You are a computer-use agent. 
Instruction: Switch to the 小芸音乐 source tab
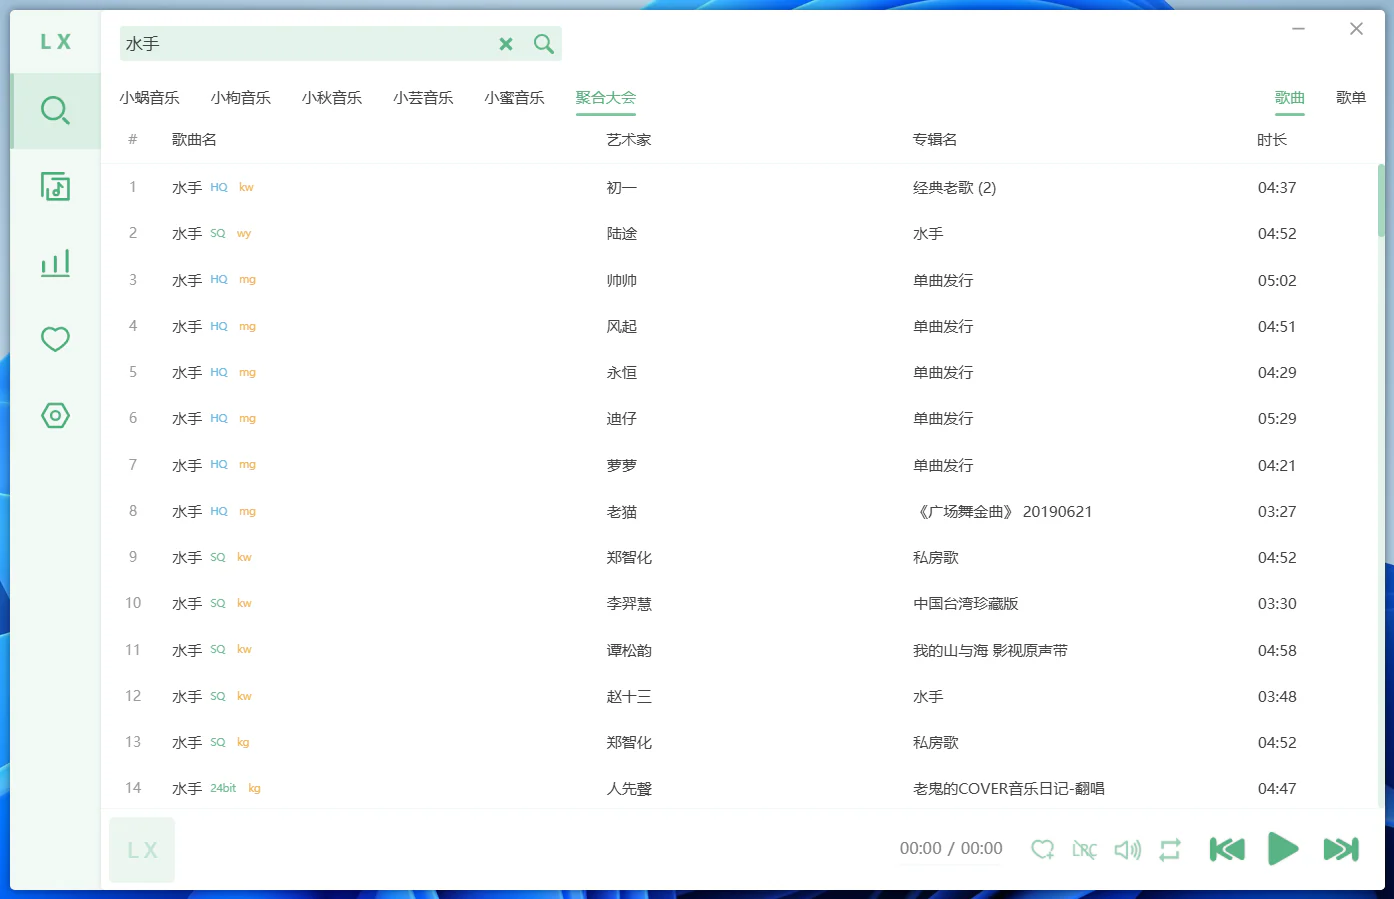423,98
